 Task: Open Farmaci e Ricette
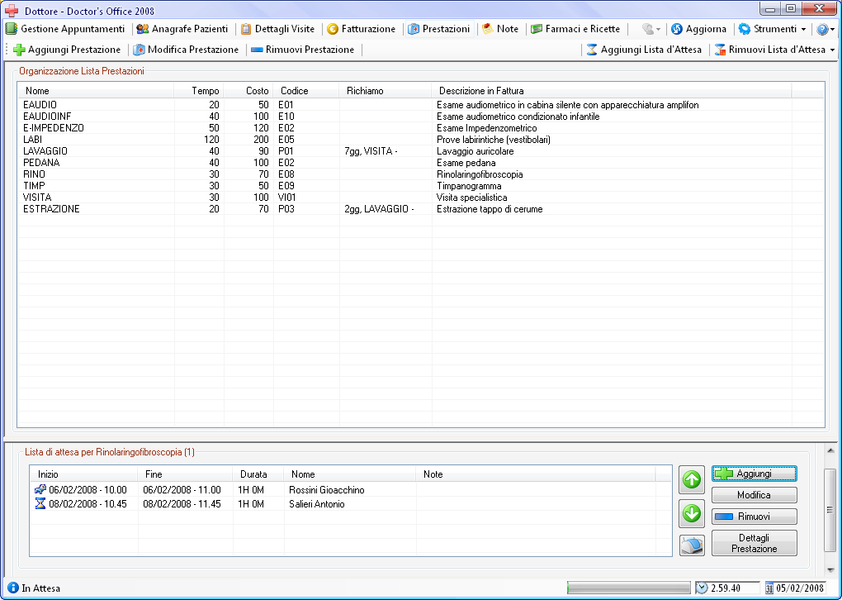(576, 29)
